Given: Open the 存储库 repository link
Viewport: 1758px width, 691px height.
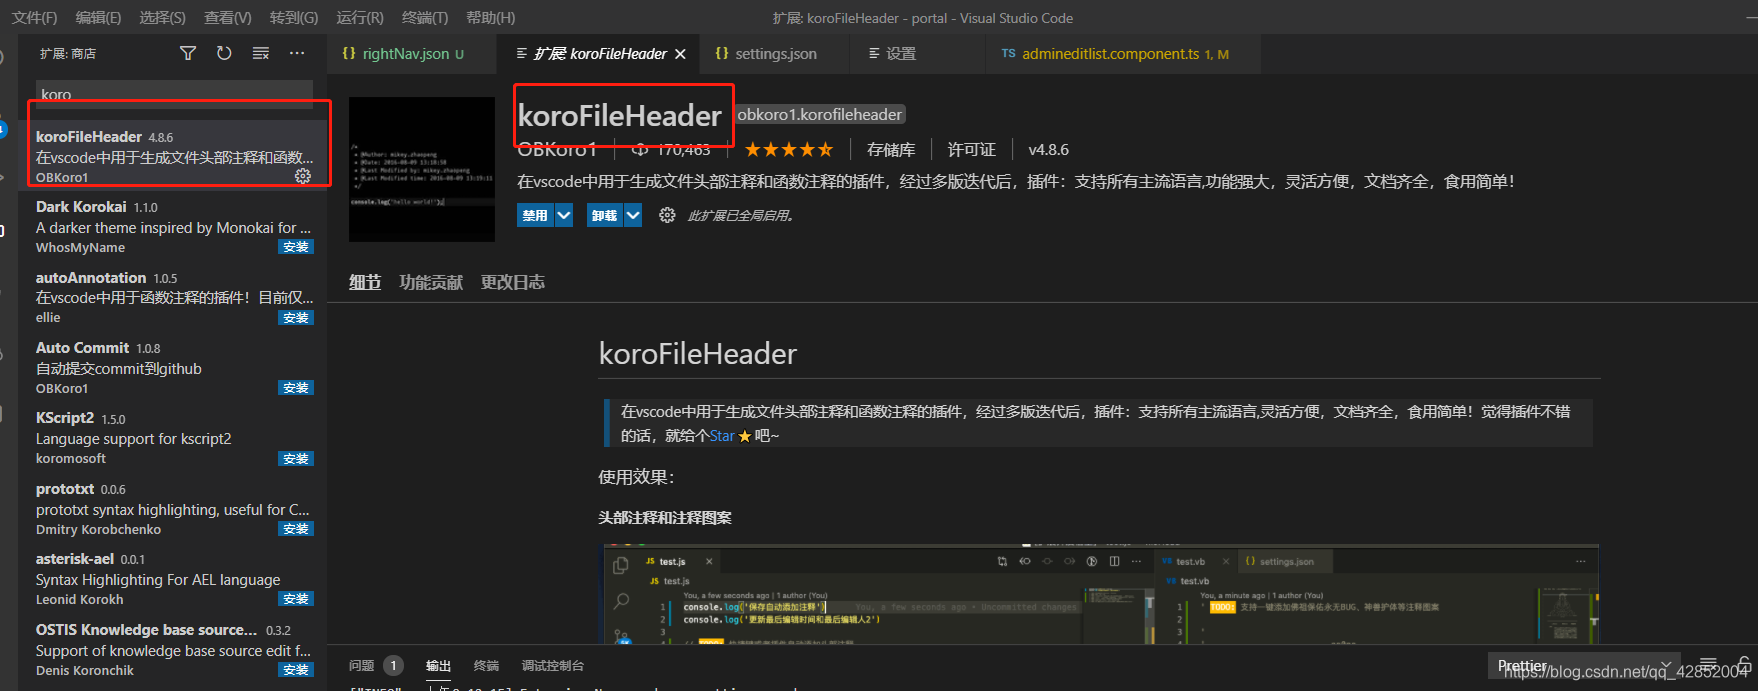Looking at the screenshot, I should point(891,150).
